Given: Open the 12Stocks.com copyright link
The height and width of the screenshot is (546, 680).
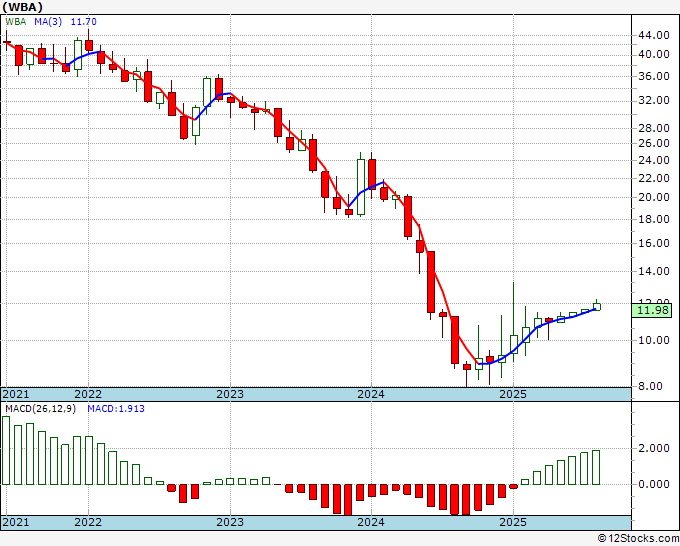Looking at the screenshot, I should 638,539.
